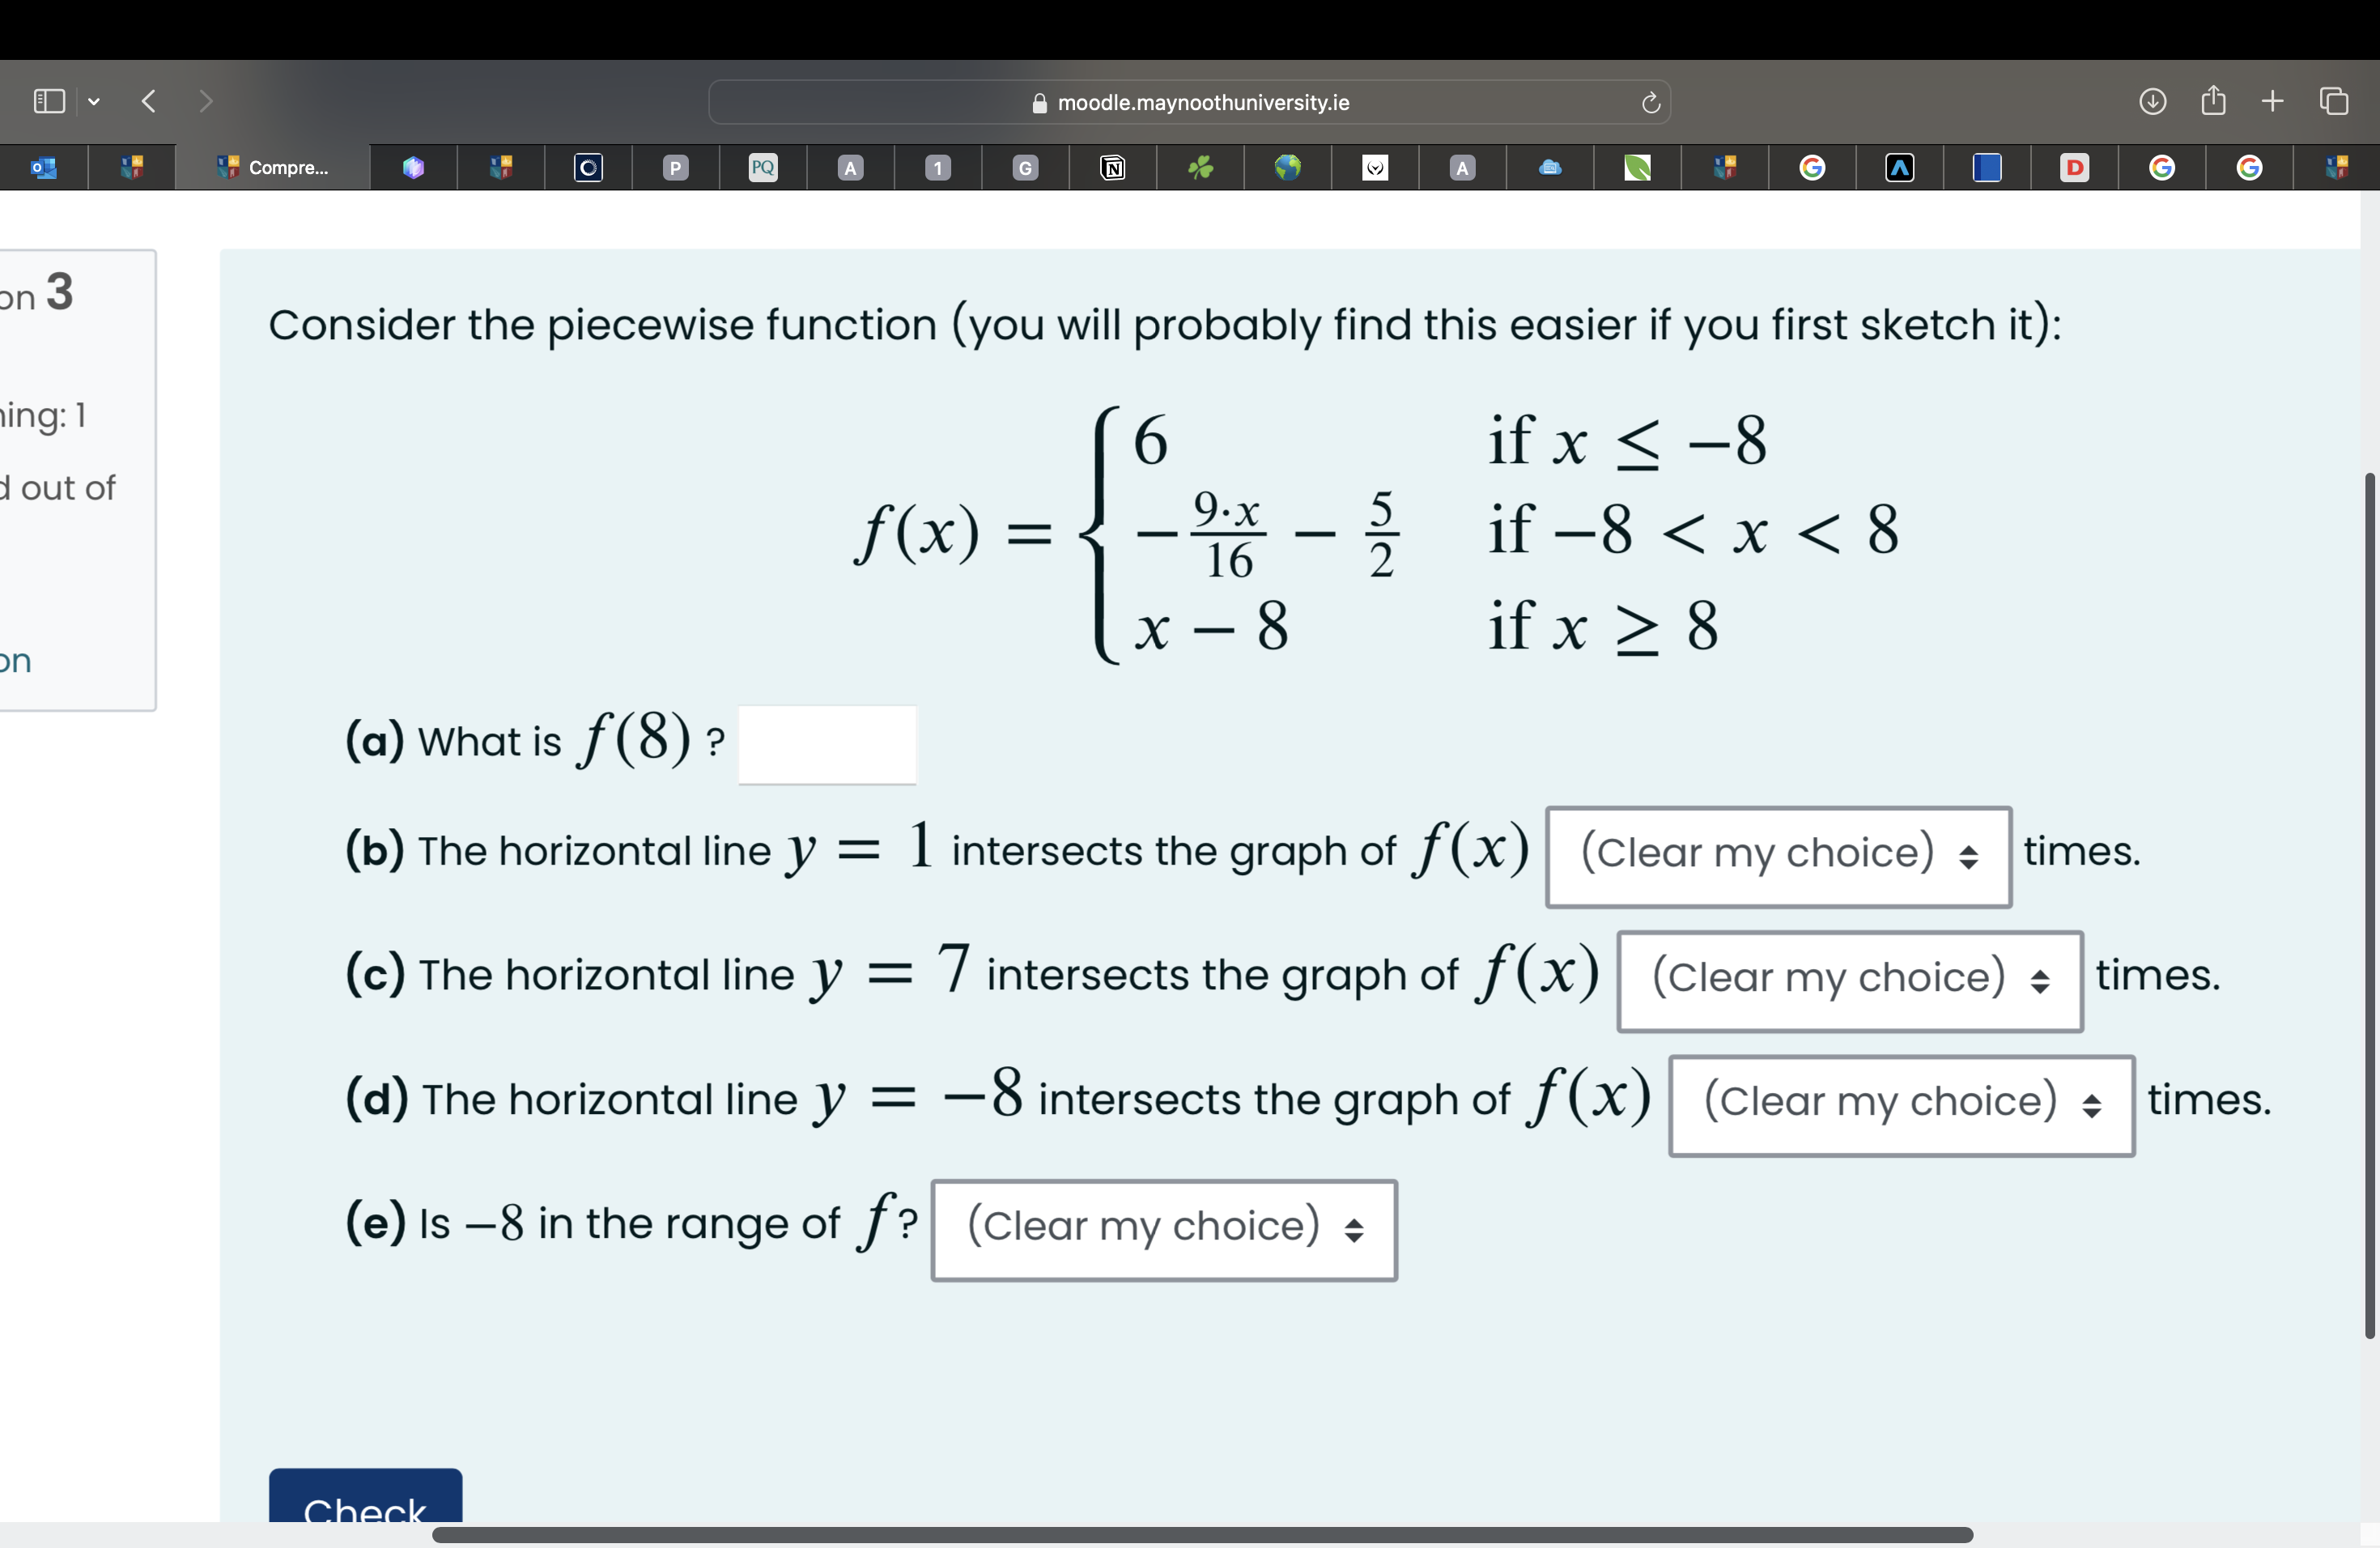Add a new tab with plus icon
This screenshot has width=2380, height=1548.
tap(2272, 101)
